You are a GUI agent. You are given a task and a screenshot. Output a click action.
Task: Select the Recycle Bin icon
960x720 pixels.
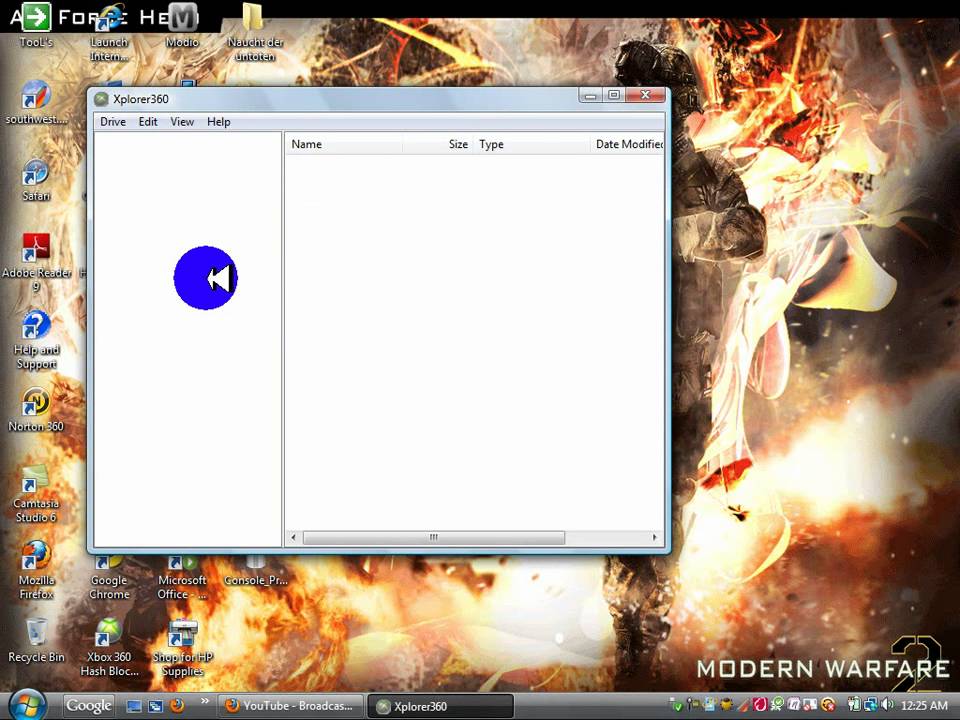coord(36,640)
